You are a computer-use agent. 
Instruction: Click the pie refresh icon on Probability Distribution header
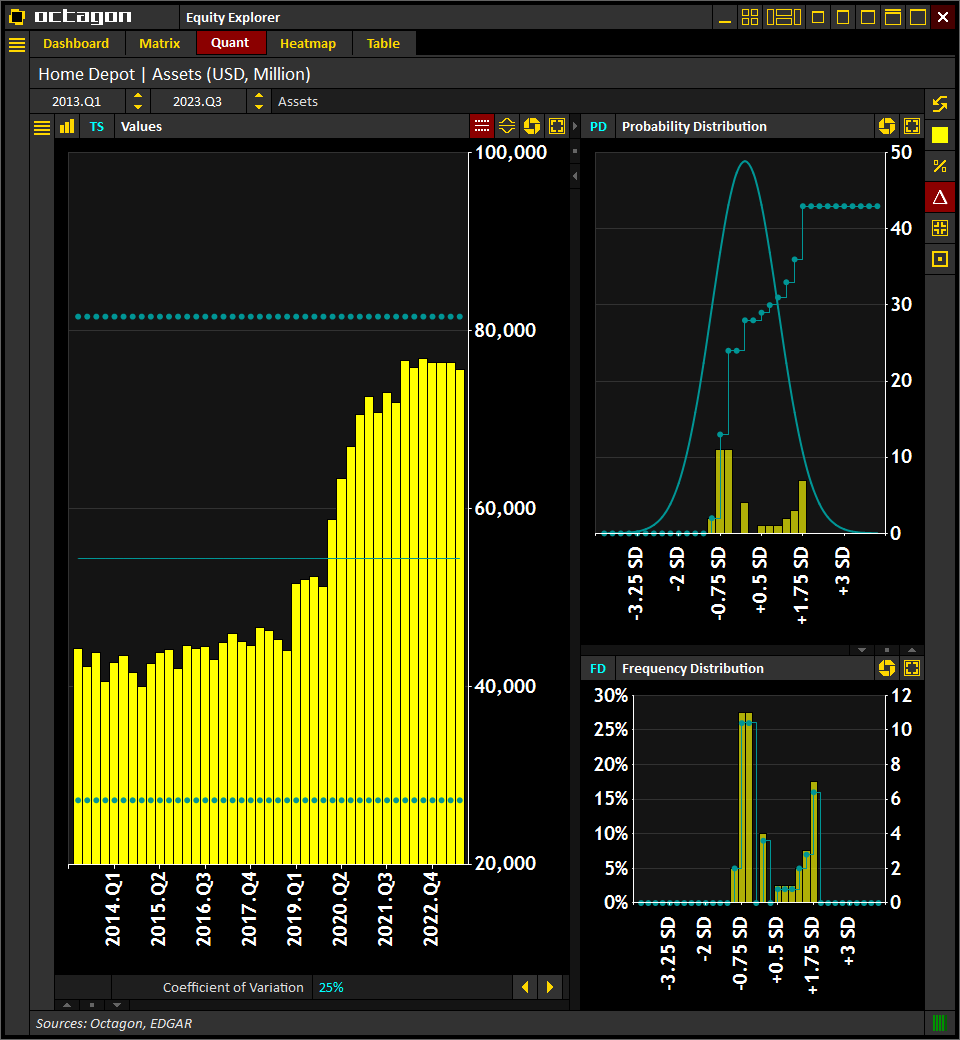(887, 126)
